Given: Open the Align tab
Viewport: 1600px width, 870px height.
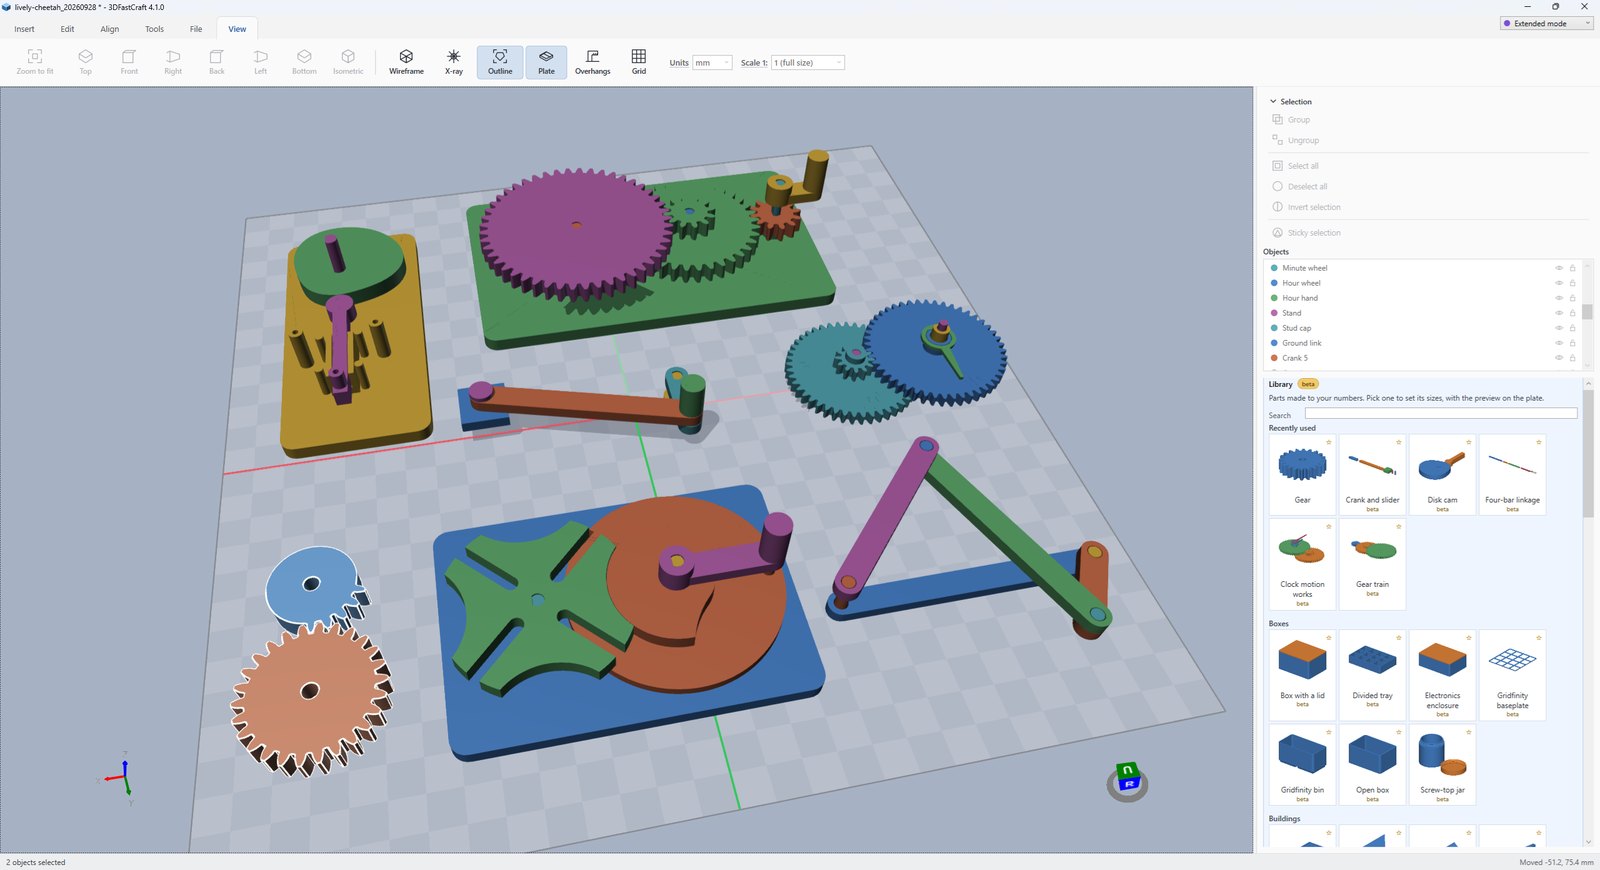Looking at the screenshot, I should [110, 29].
